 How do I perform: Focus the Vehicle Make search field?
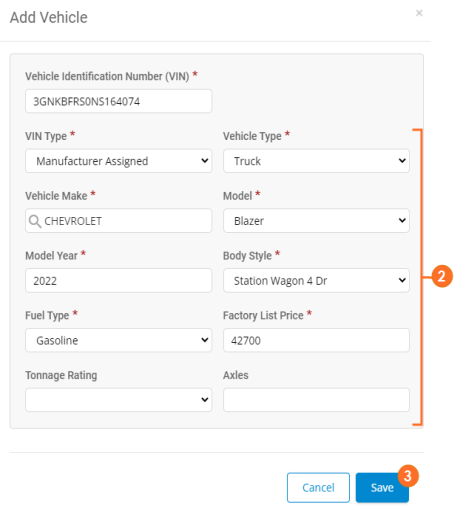(x=118, y=221)
